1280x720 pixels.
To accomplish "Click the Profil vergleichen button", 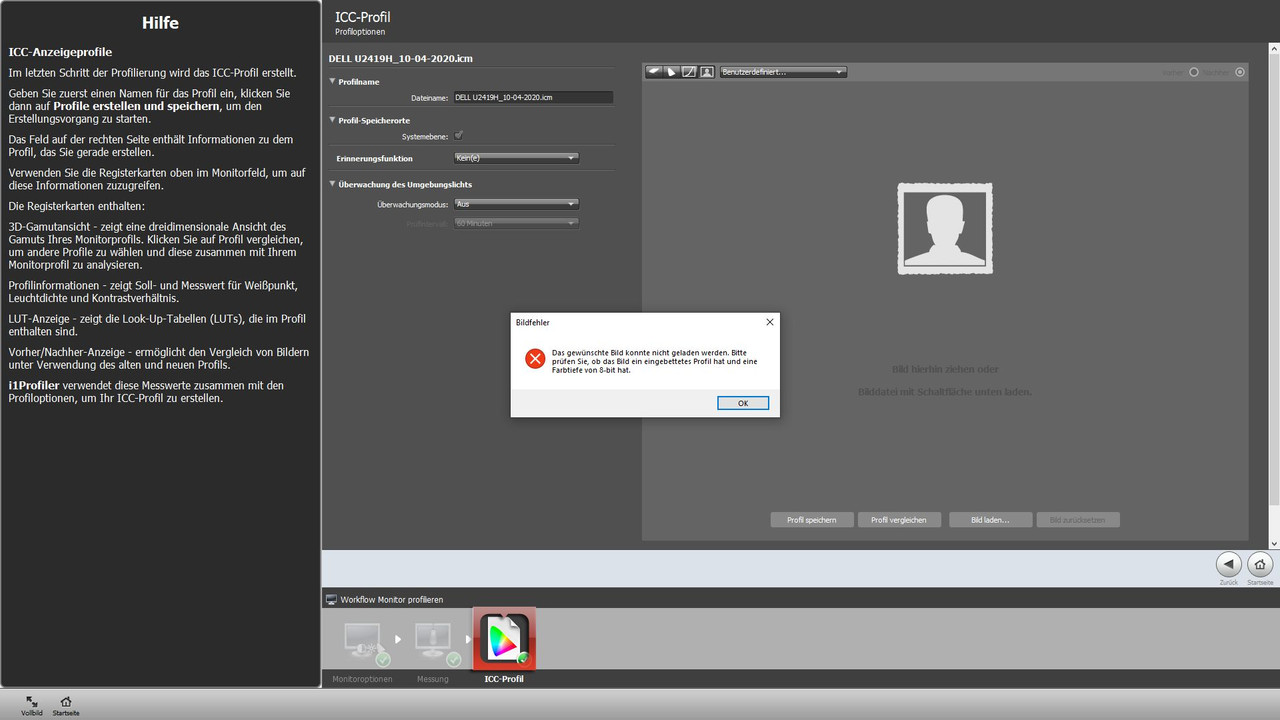I will point(899,520).
